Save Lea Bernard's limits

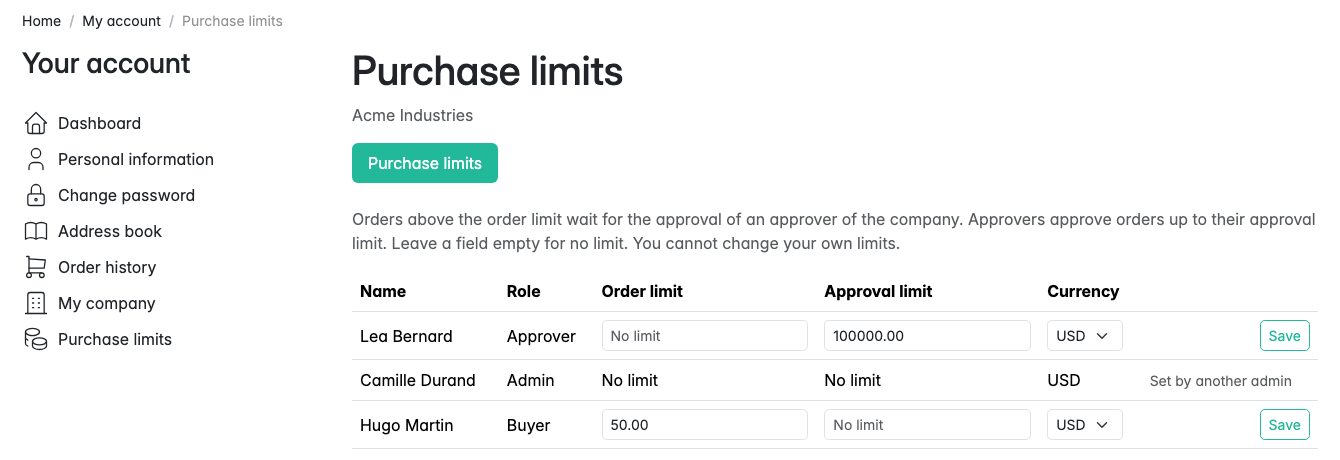click(x=1284, y=336)
